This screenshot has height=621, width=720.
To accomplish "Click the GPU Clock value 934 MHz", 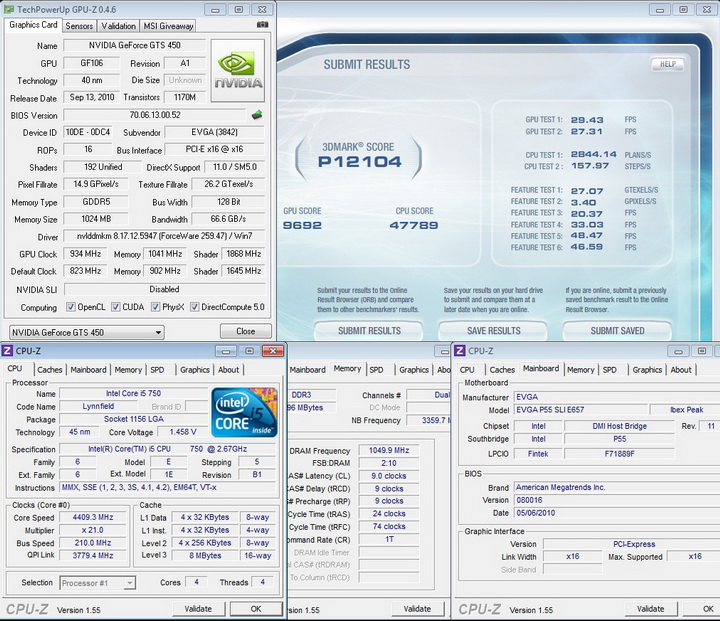I will click(85, 254).
